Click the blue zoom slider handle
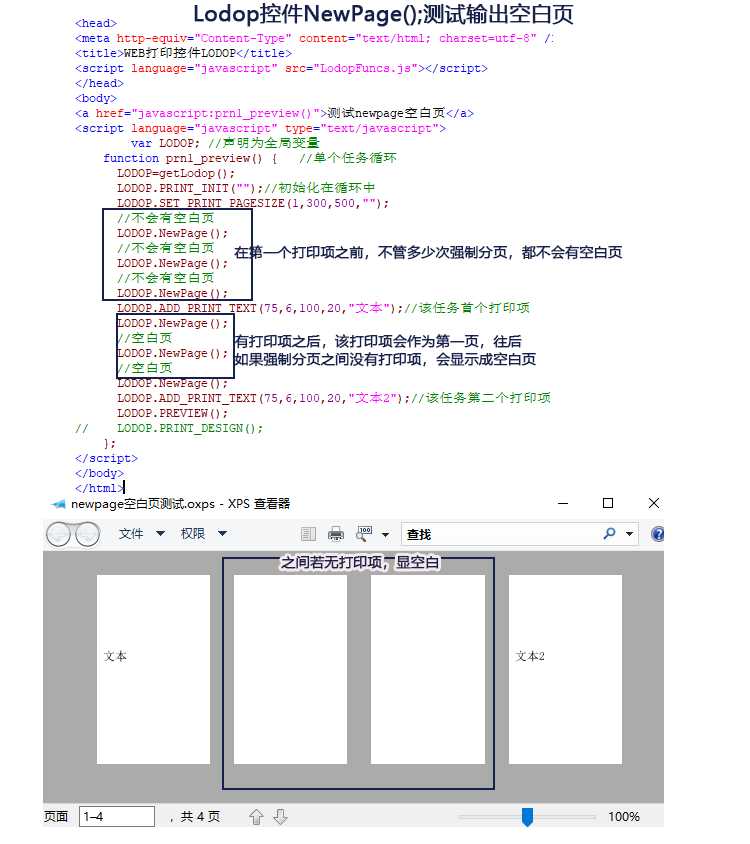750x844 pixels. tap(528, 817)
